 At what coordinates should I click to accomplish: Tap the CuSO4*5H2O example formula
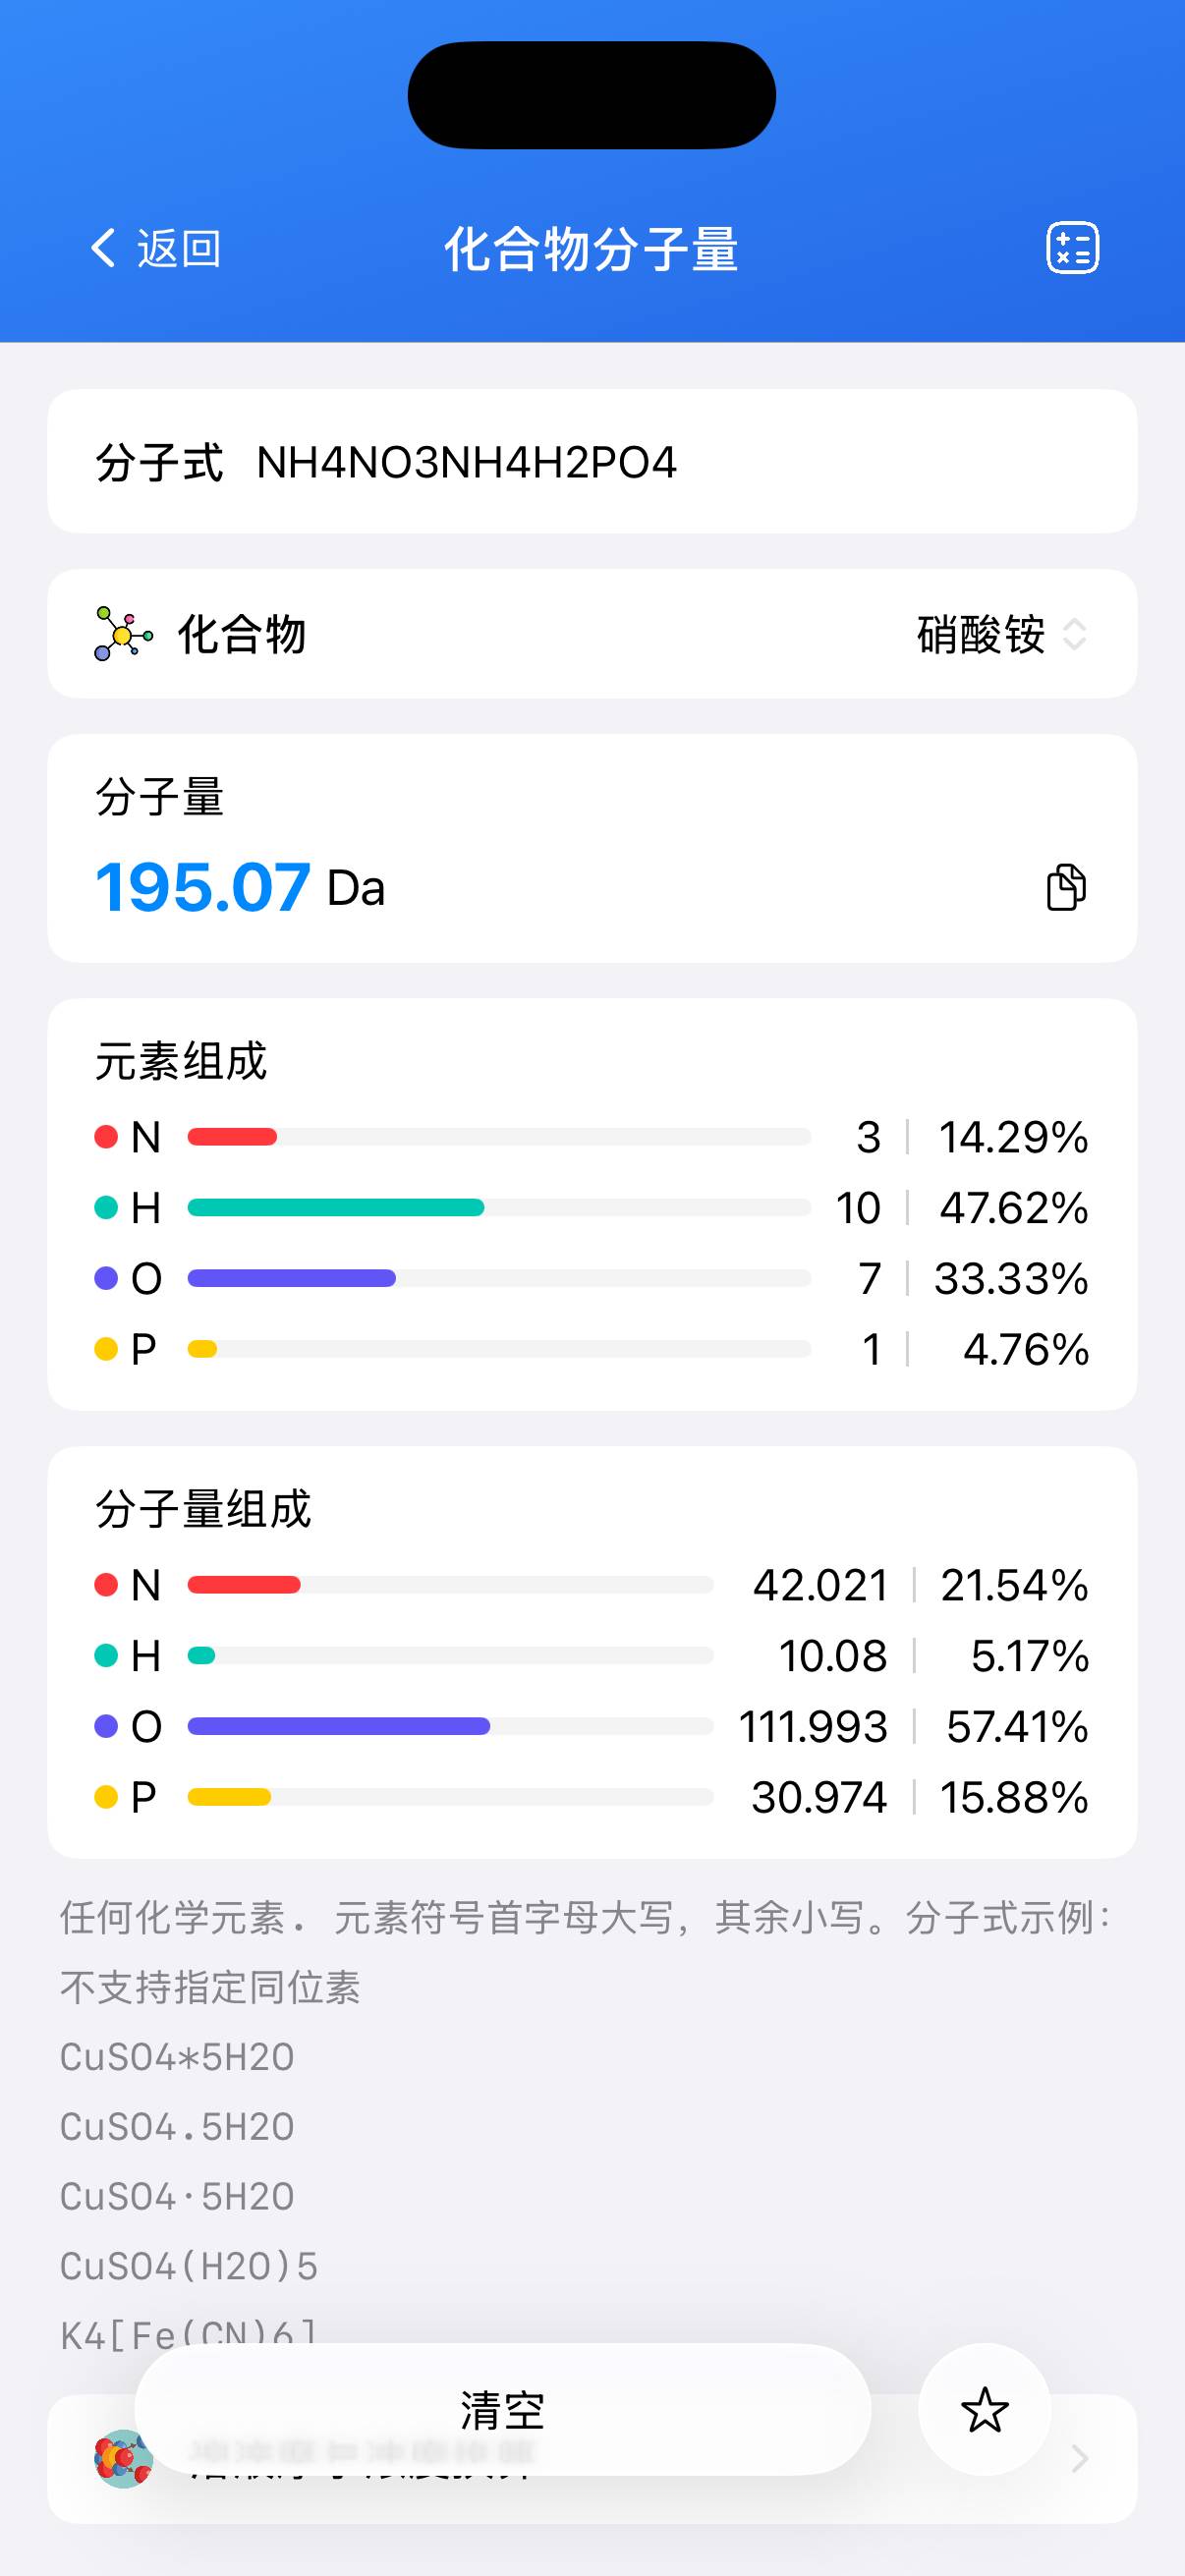click(x=177, y=2057)
